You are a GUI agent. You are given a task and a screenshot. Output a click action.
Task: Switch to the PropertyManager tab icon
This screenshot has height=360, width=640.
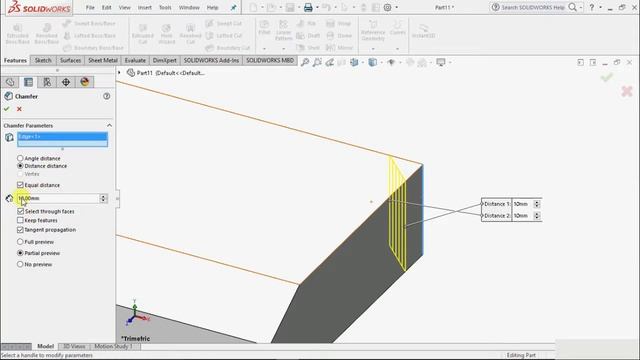point(29,82)
